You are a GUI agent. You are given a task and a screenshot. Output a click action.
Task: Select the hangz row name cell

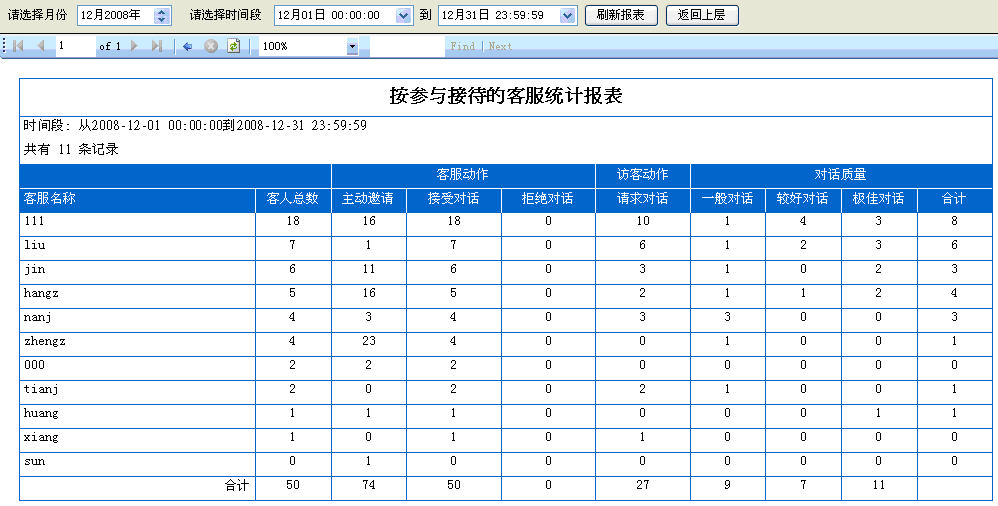137,293
